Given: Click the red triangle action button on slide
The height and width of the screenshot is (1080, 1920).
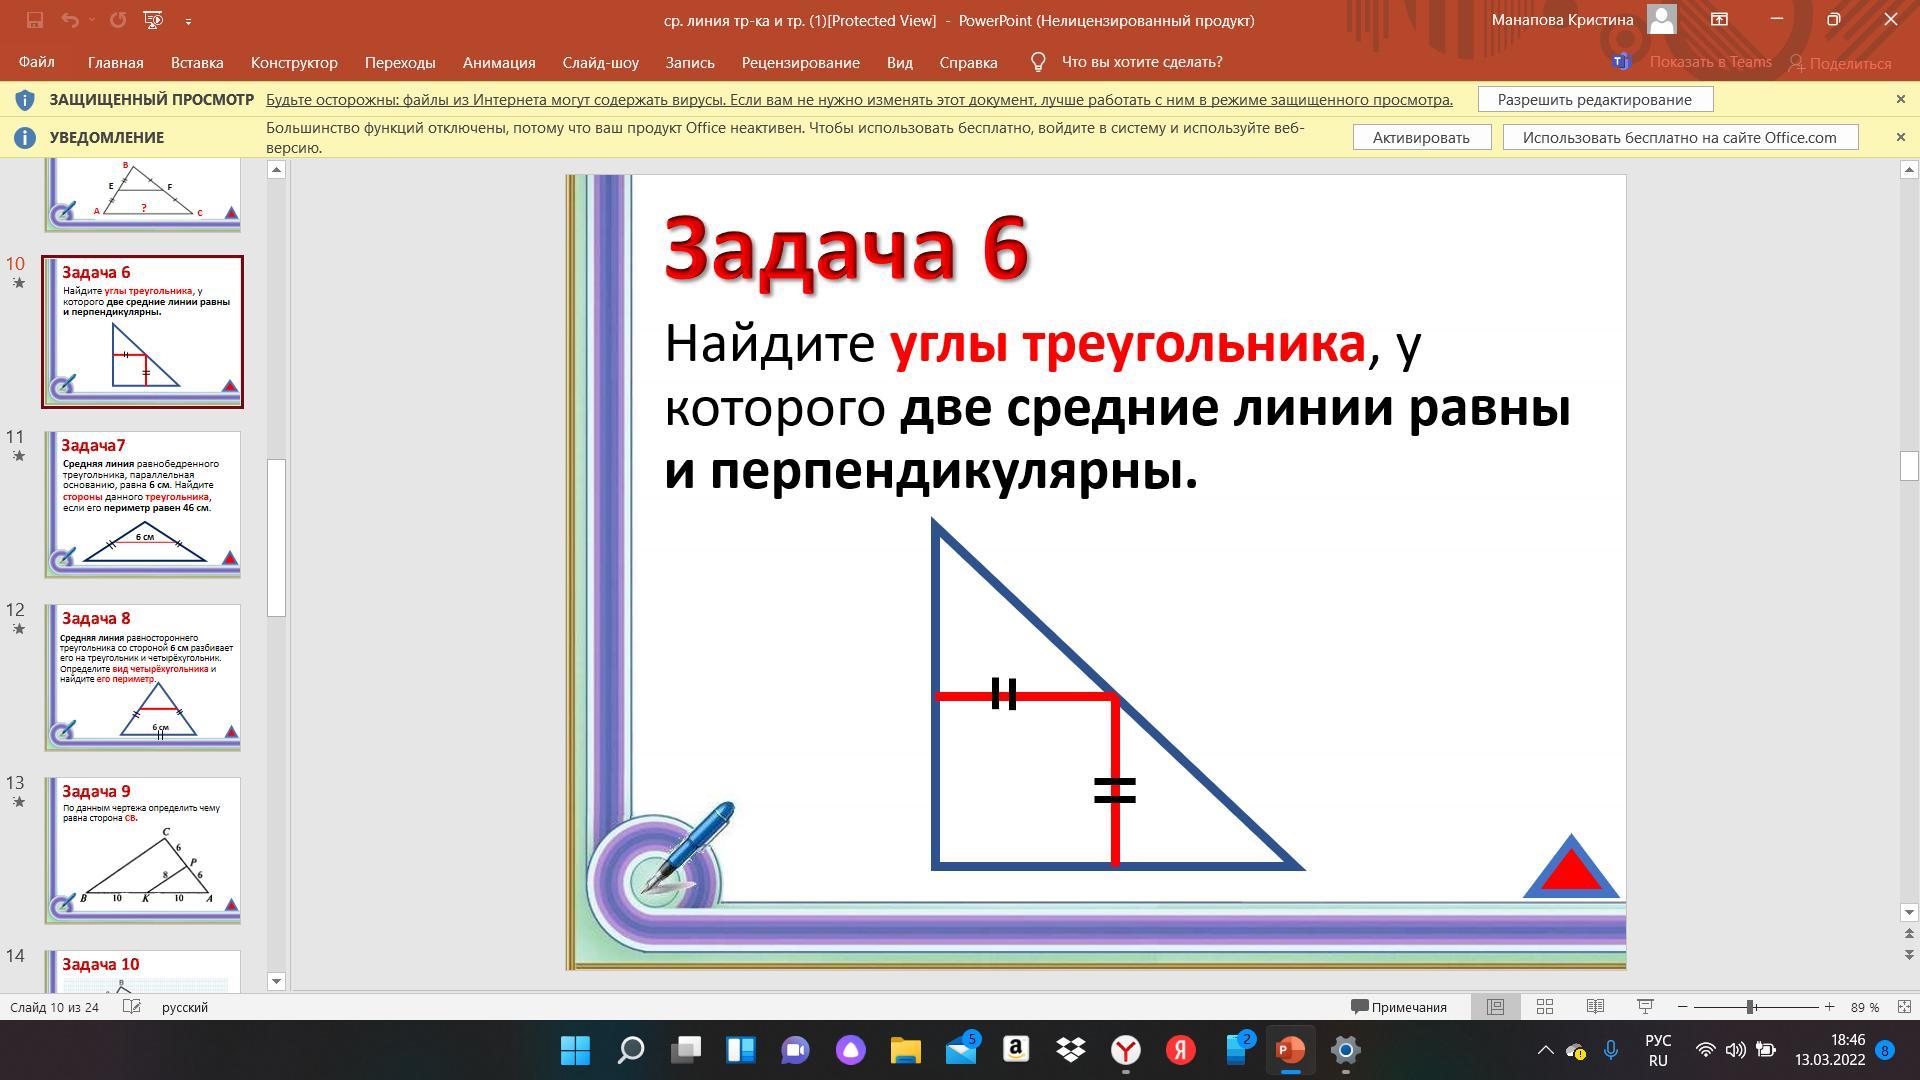Looking at the screenshot, I should pos(1570,866).
